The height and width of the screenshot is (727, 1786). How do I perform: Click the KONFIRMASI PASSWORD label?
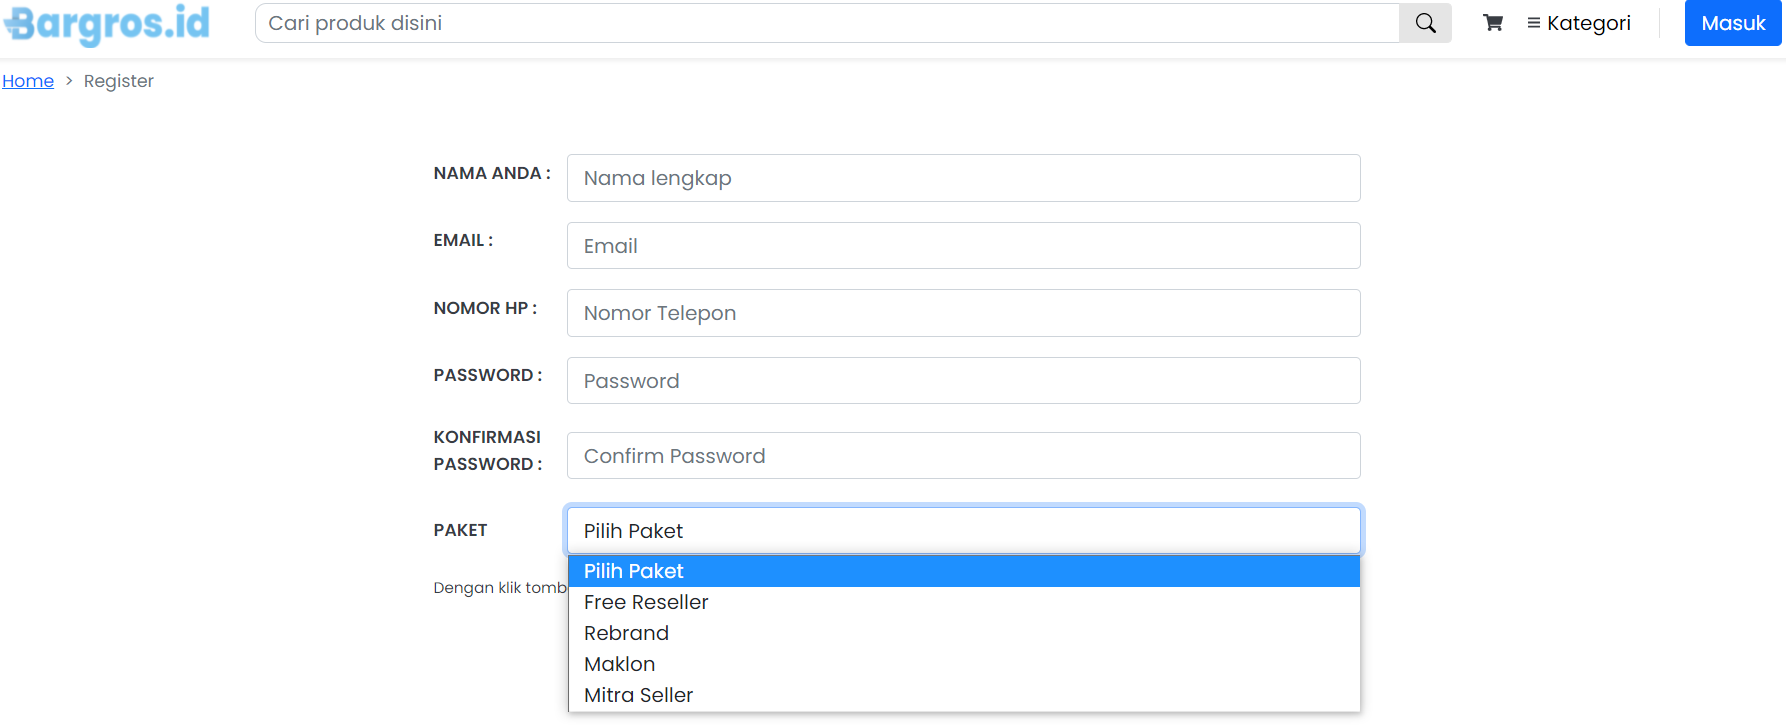(x=488, y=450)
